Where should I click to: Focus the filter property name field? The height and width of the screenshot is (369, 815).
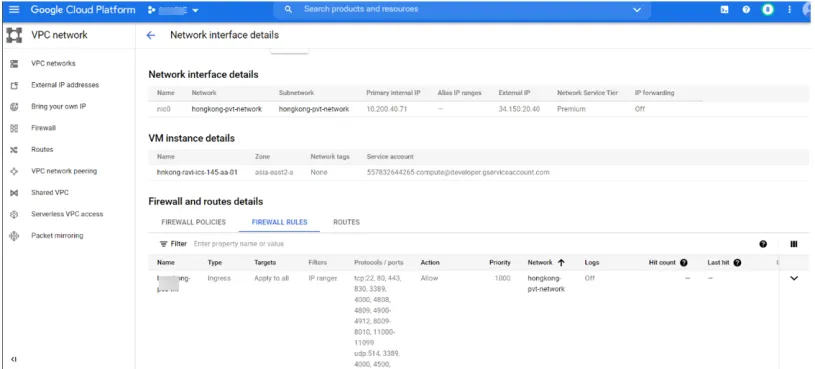point(239,244)
